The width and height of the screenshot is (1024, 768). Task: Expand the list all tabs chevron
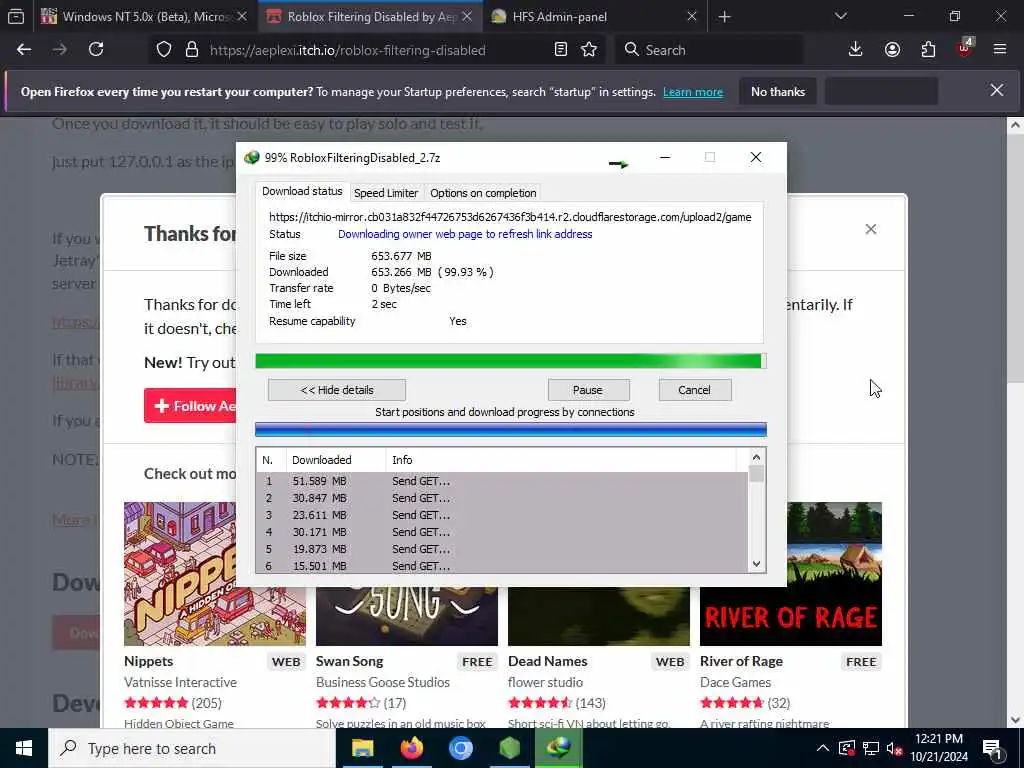[841, 17]
